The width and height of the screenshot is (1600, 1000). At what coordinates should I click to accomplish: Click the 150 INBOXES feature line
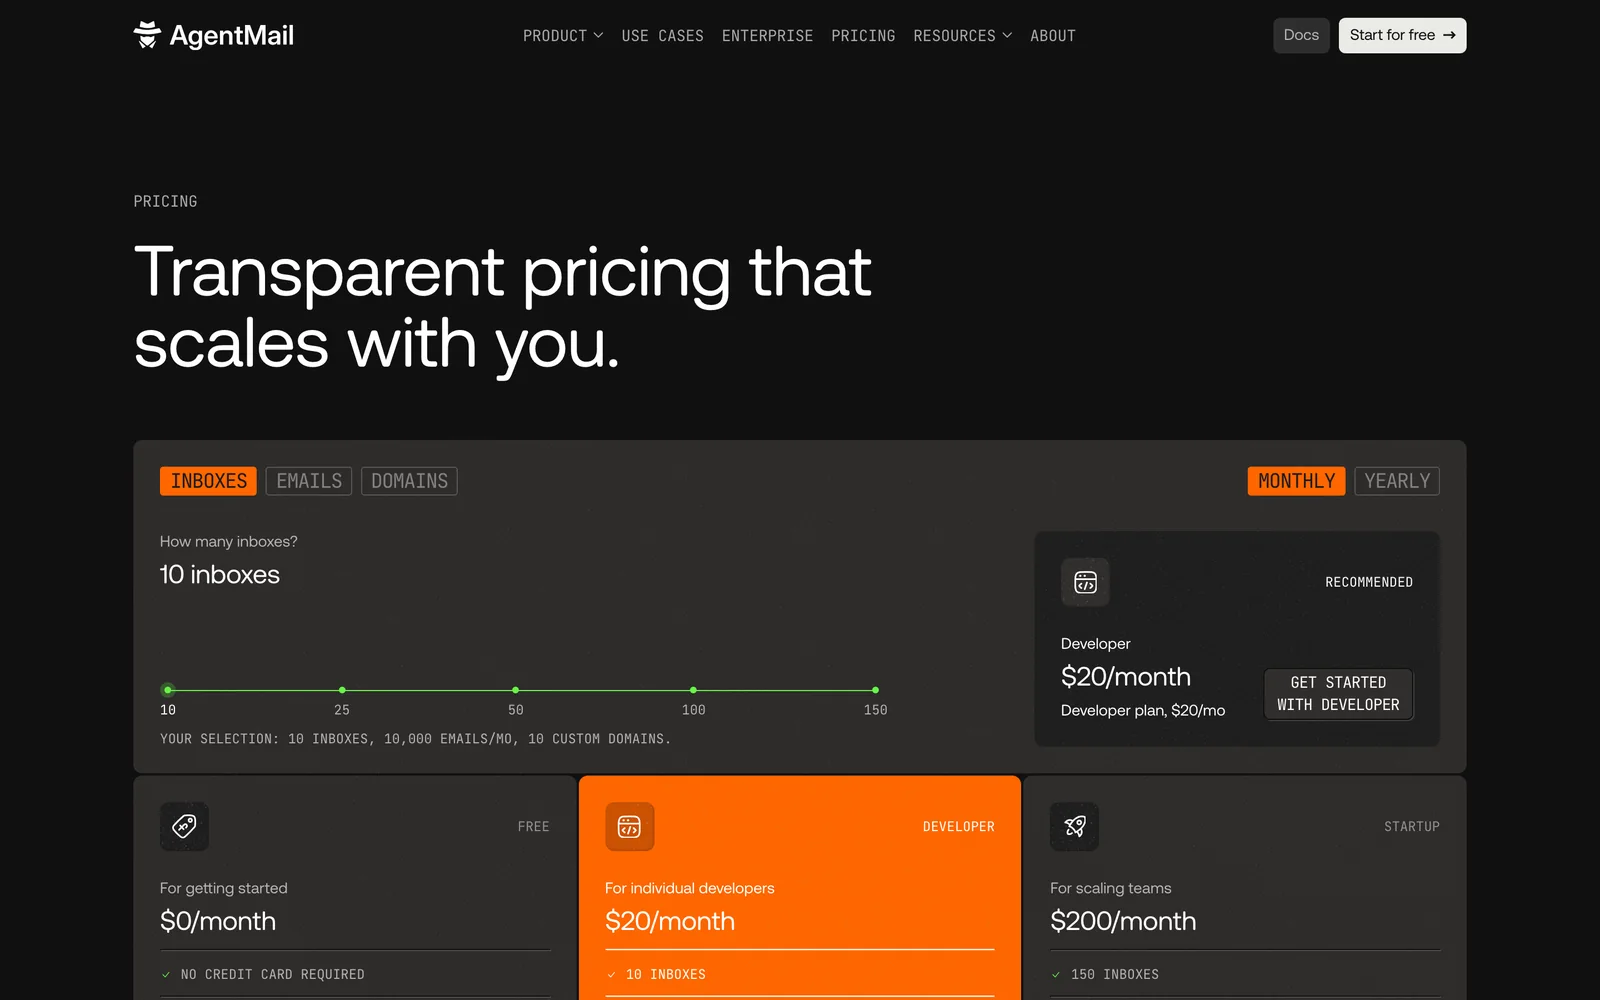tap(1115, 974)
